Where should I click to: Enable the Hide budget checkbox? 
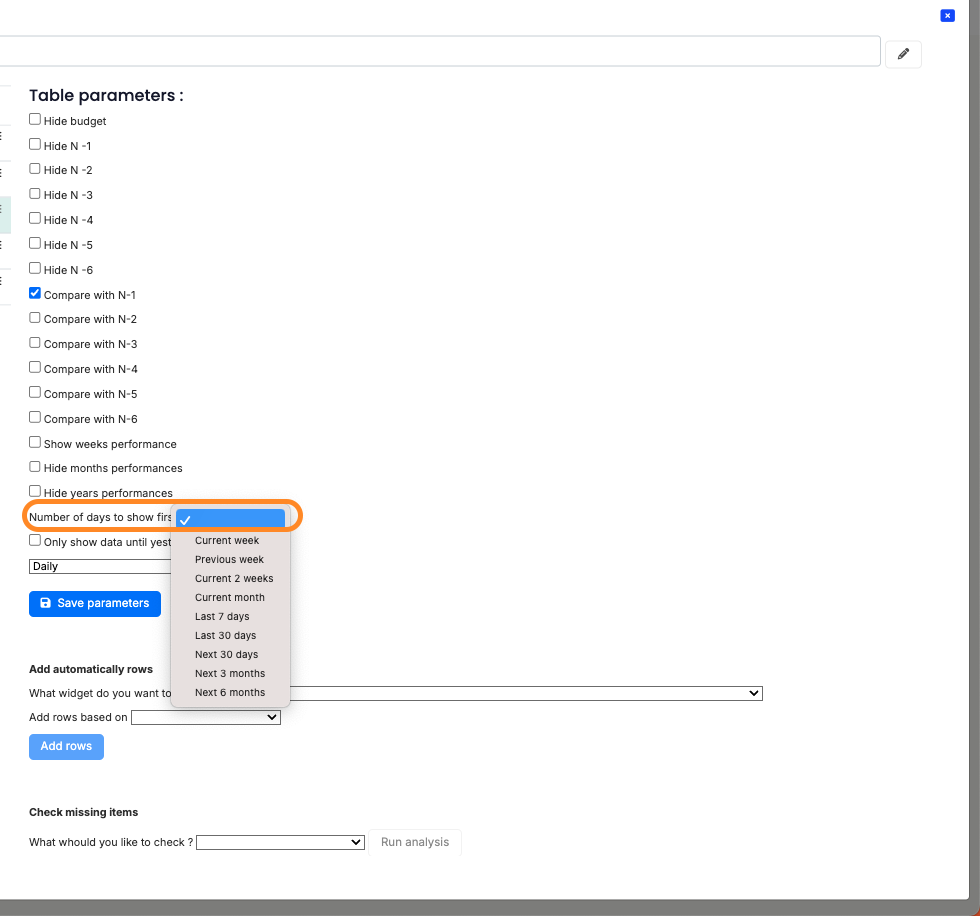pos(35,120)
